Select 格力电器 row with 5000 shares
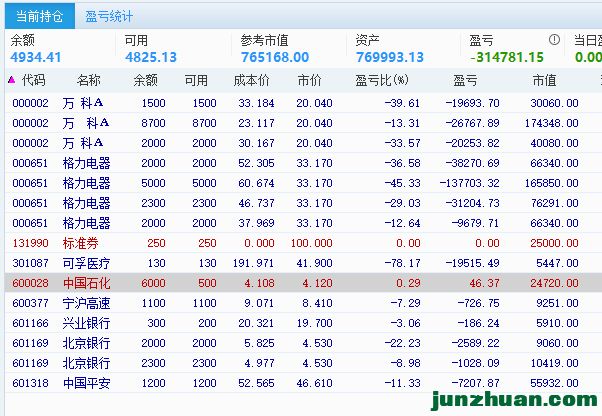 click(x=303, y=183)
